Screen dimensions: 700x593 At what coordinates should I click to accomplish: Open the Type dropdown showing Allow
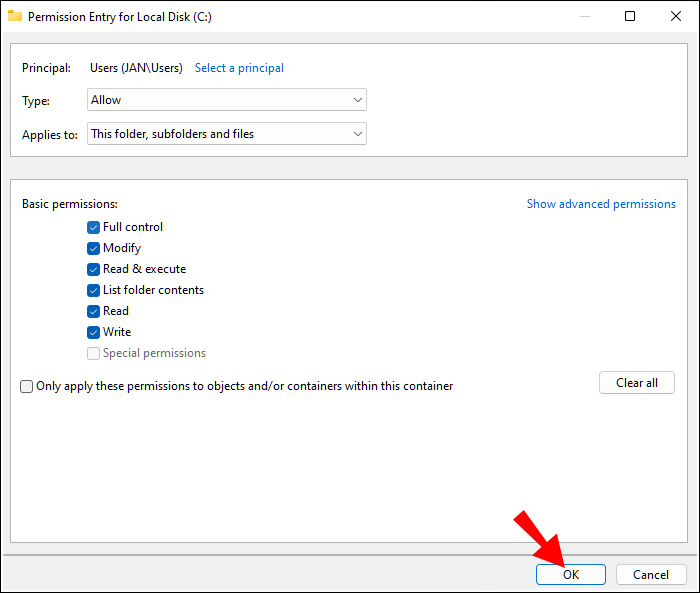[227, 100]
